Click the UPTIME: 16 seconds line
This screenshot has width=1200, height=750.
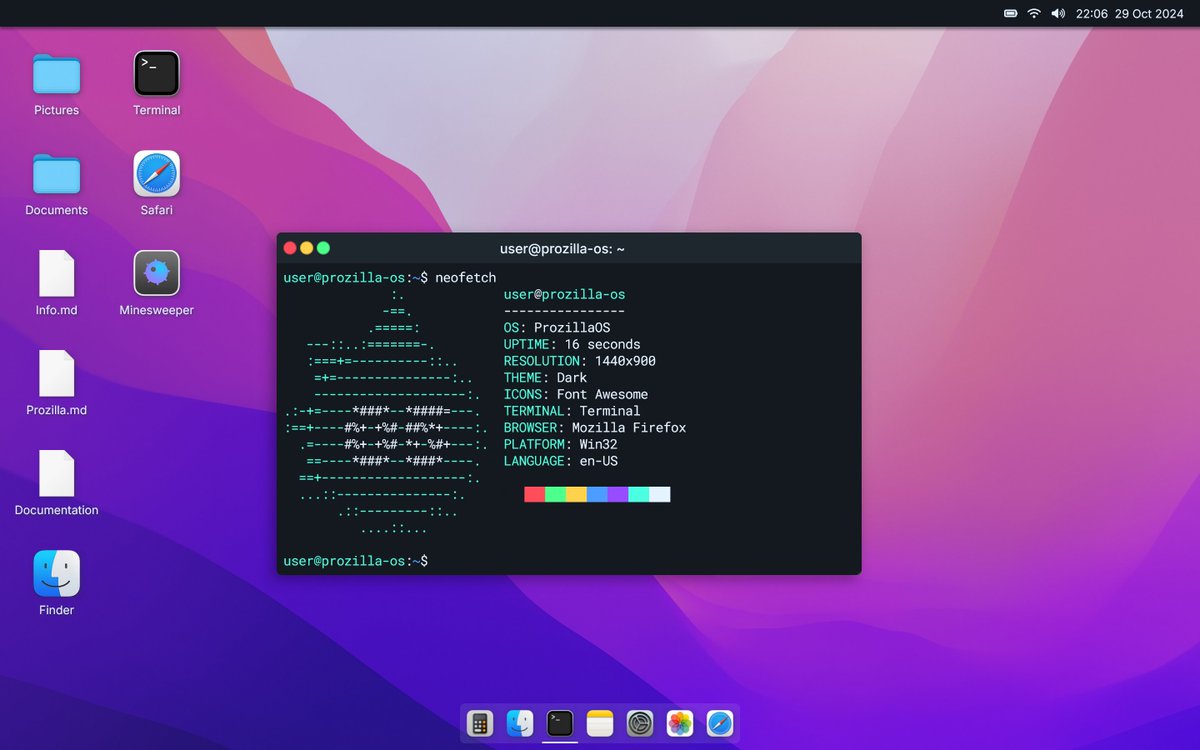click(572, 344)
